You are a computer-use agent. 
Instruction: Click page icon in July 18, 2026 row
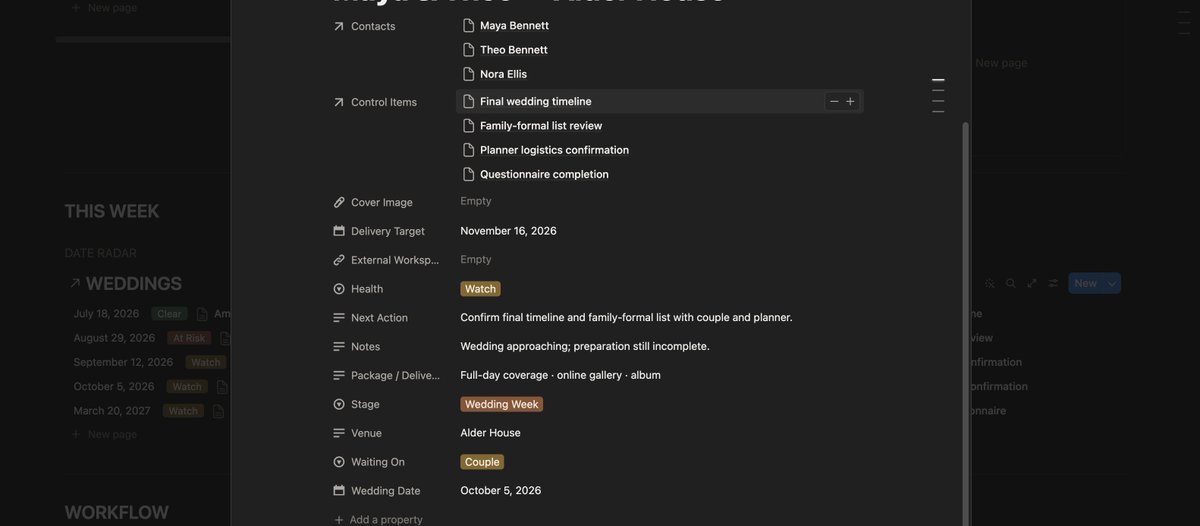pyautogui.click(x=203, y=314)
